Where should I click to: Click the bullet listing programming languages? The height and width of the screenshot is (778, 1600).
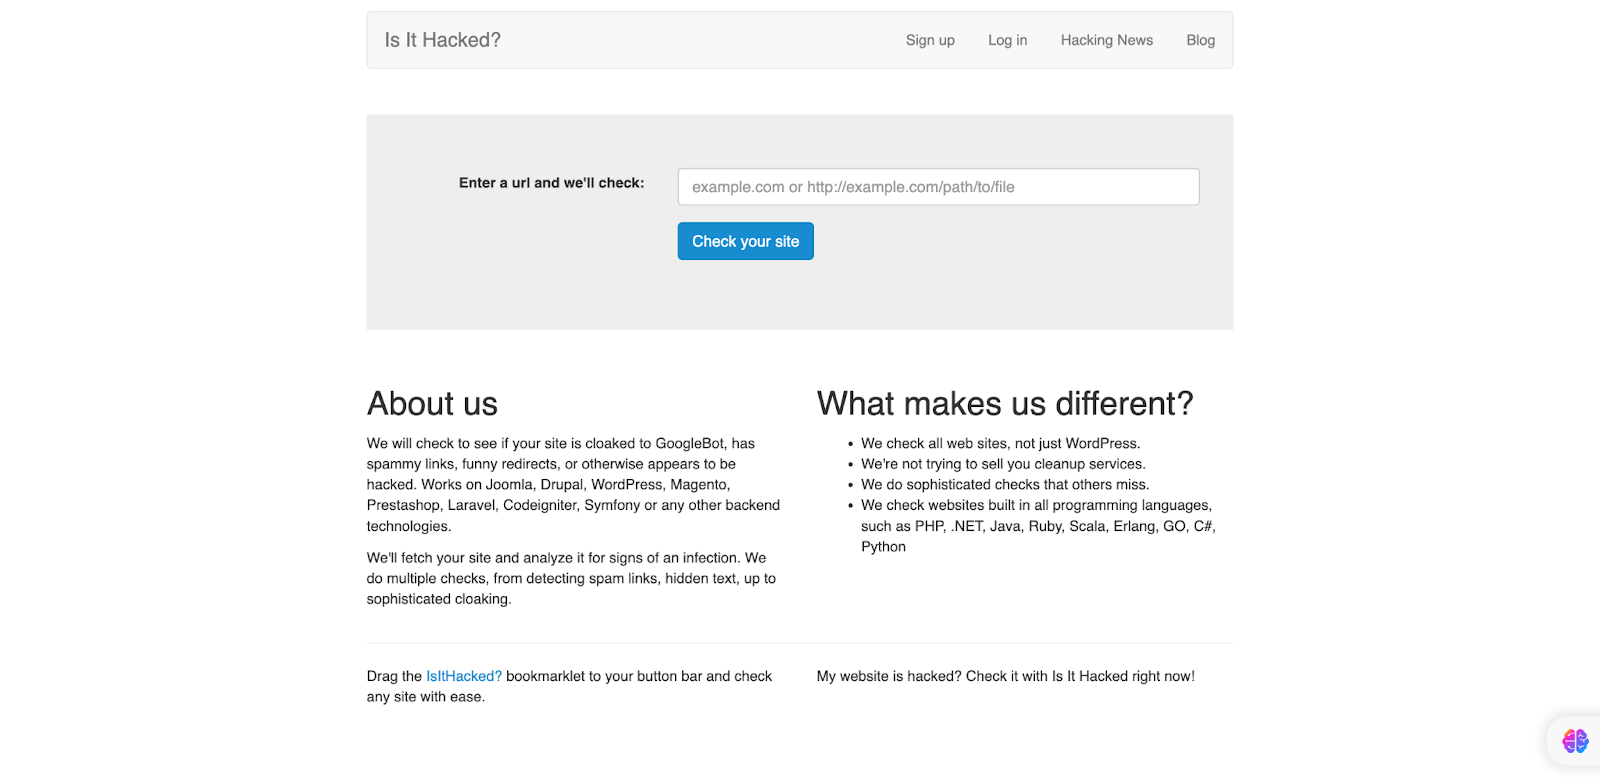coord(1036,526)
